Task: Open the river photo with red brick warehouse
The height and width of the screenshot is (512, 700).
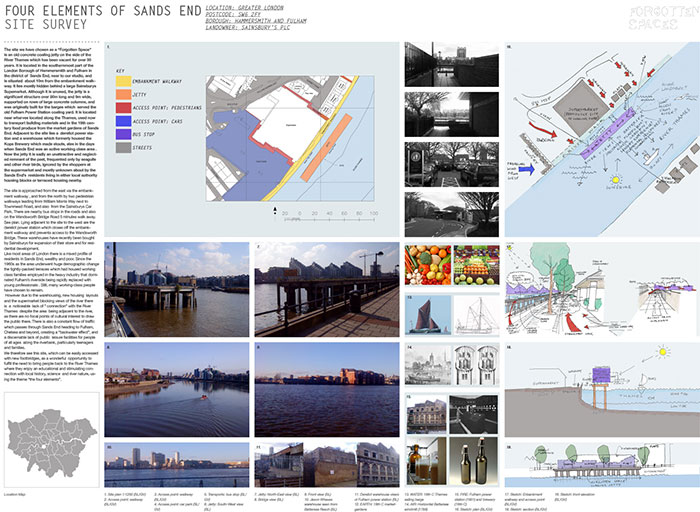Action: [327, 390]
